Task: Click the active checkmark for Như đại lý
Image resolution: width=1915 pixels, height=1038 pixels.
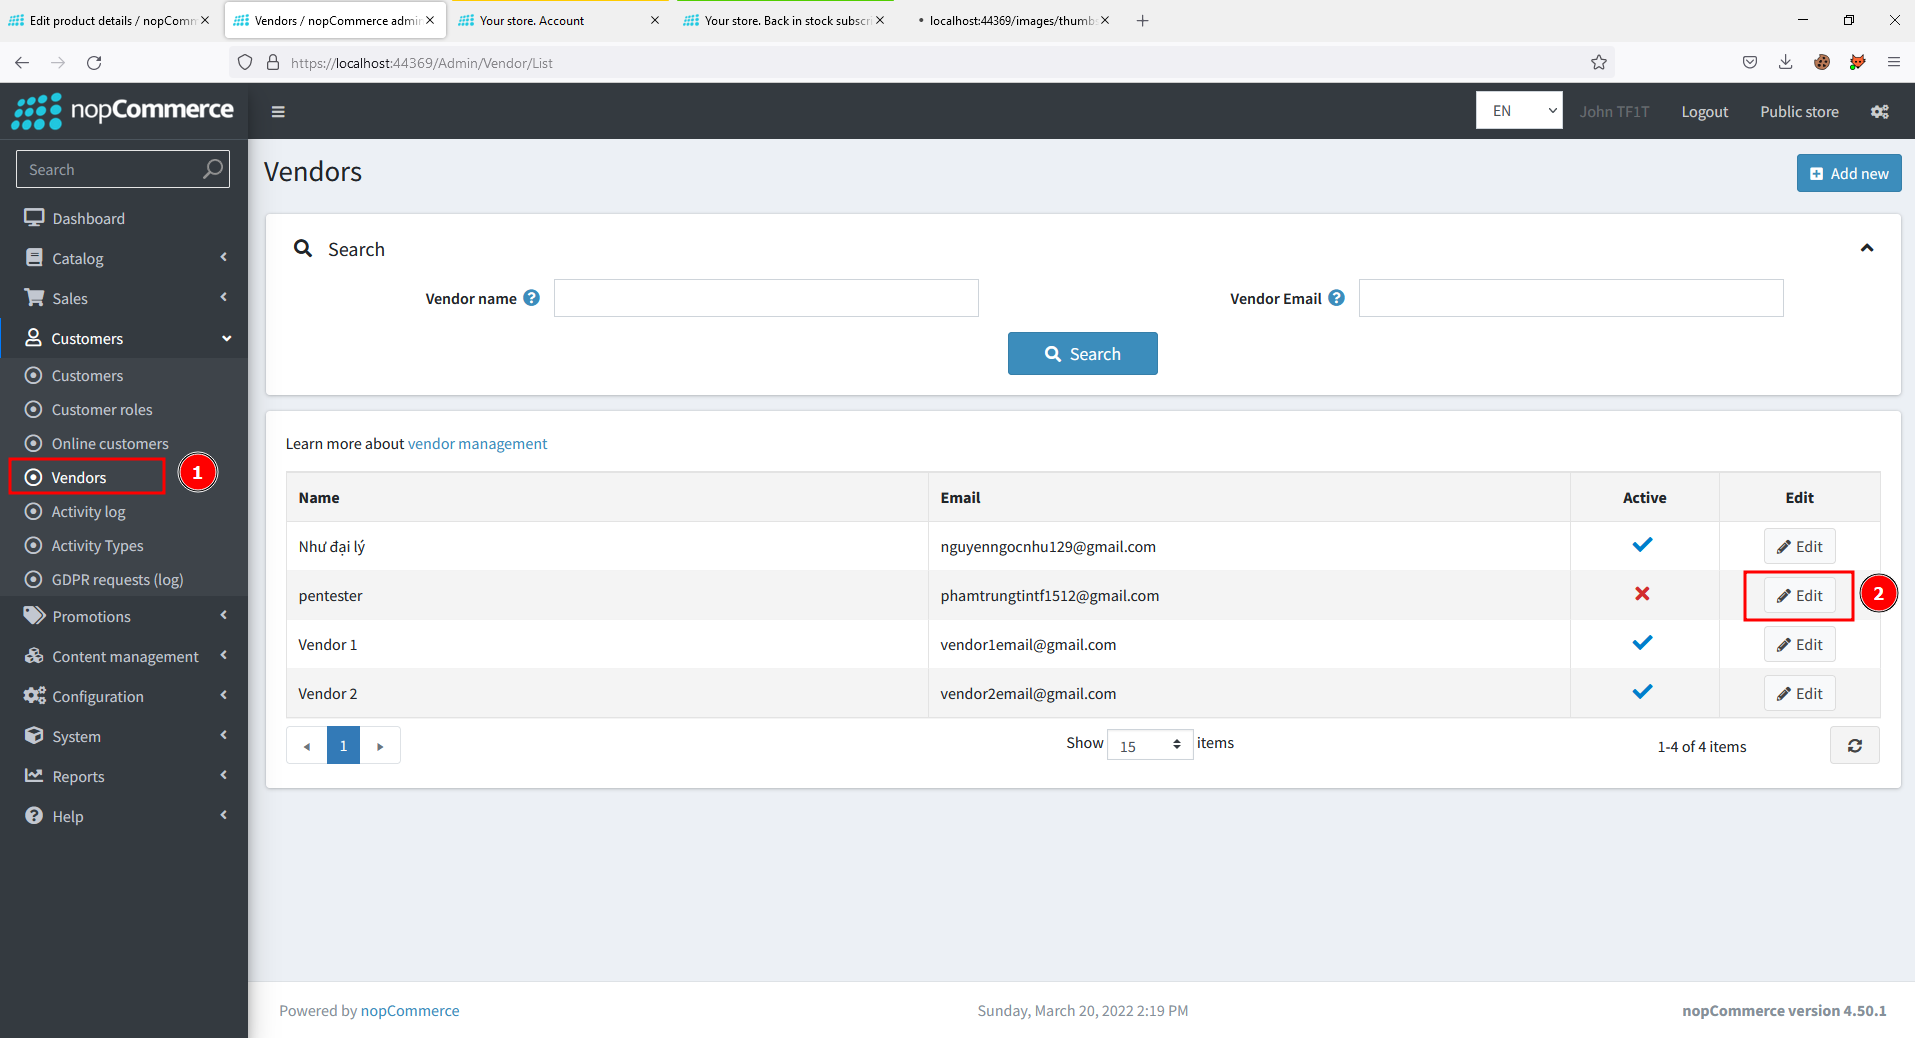Action: click(x=1643, y=545)
